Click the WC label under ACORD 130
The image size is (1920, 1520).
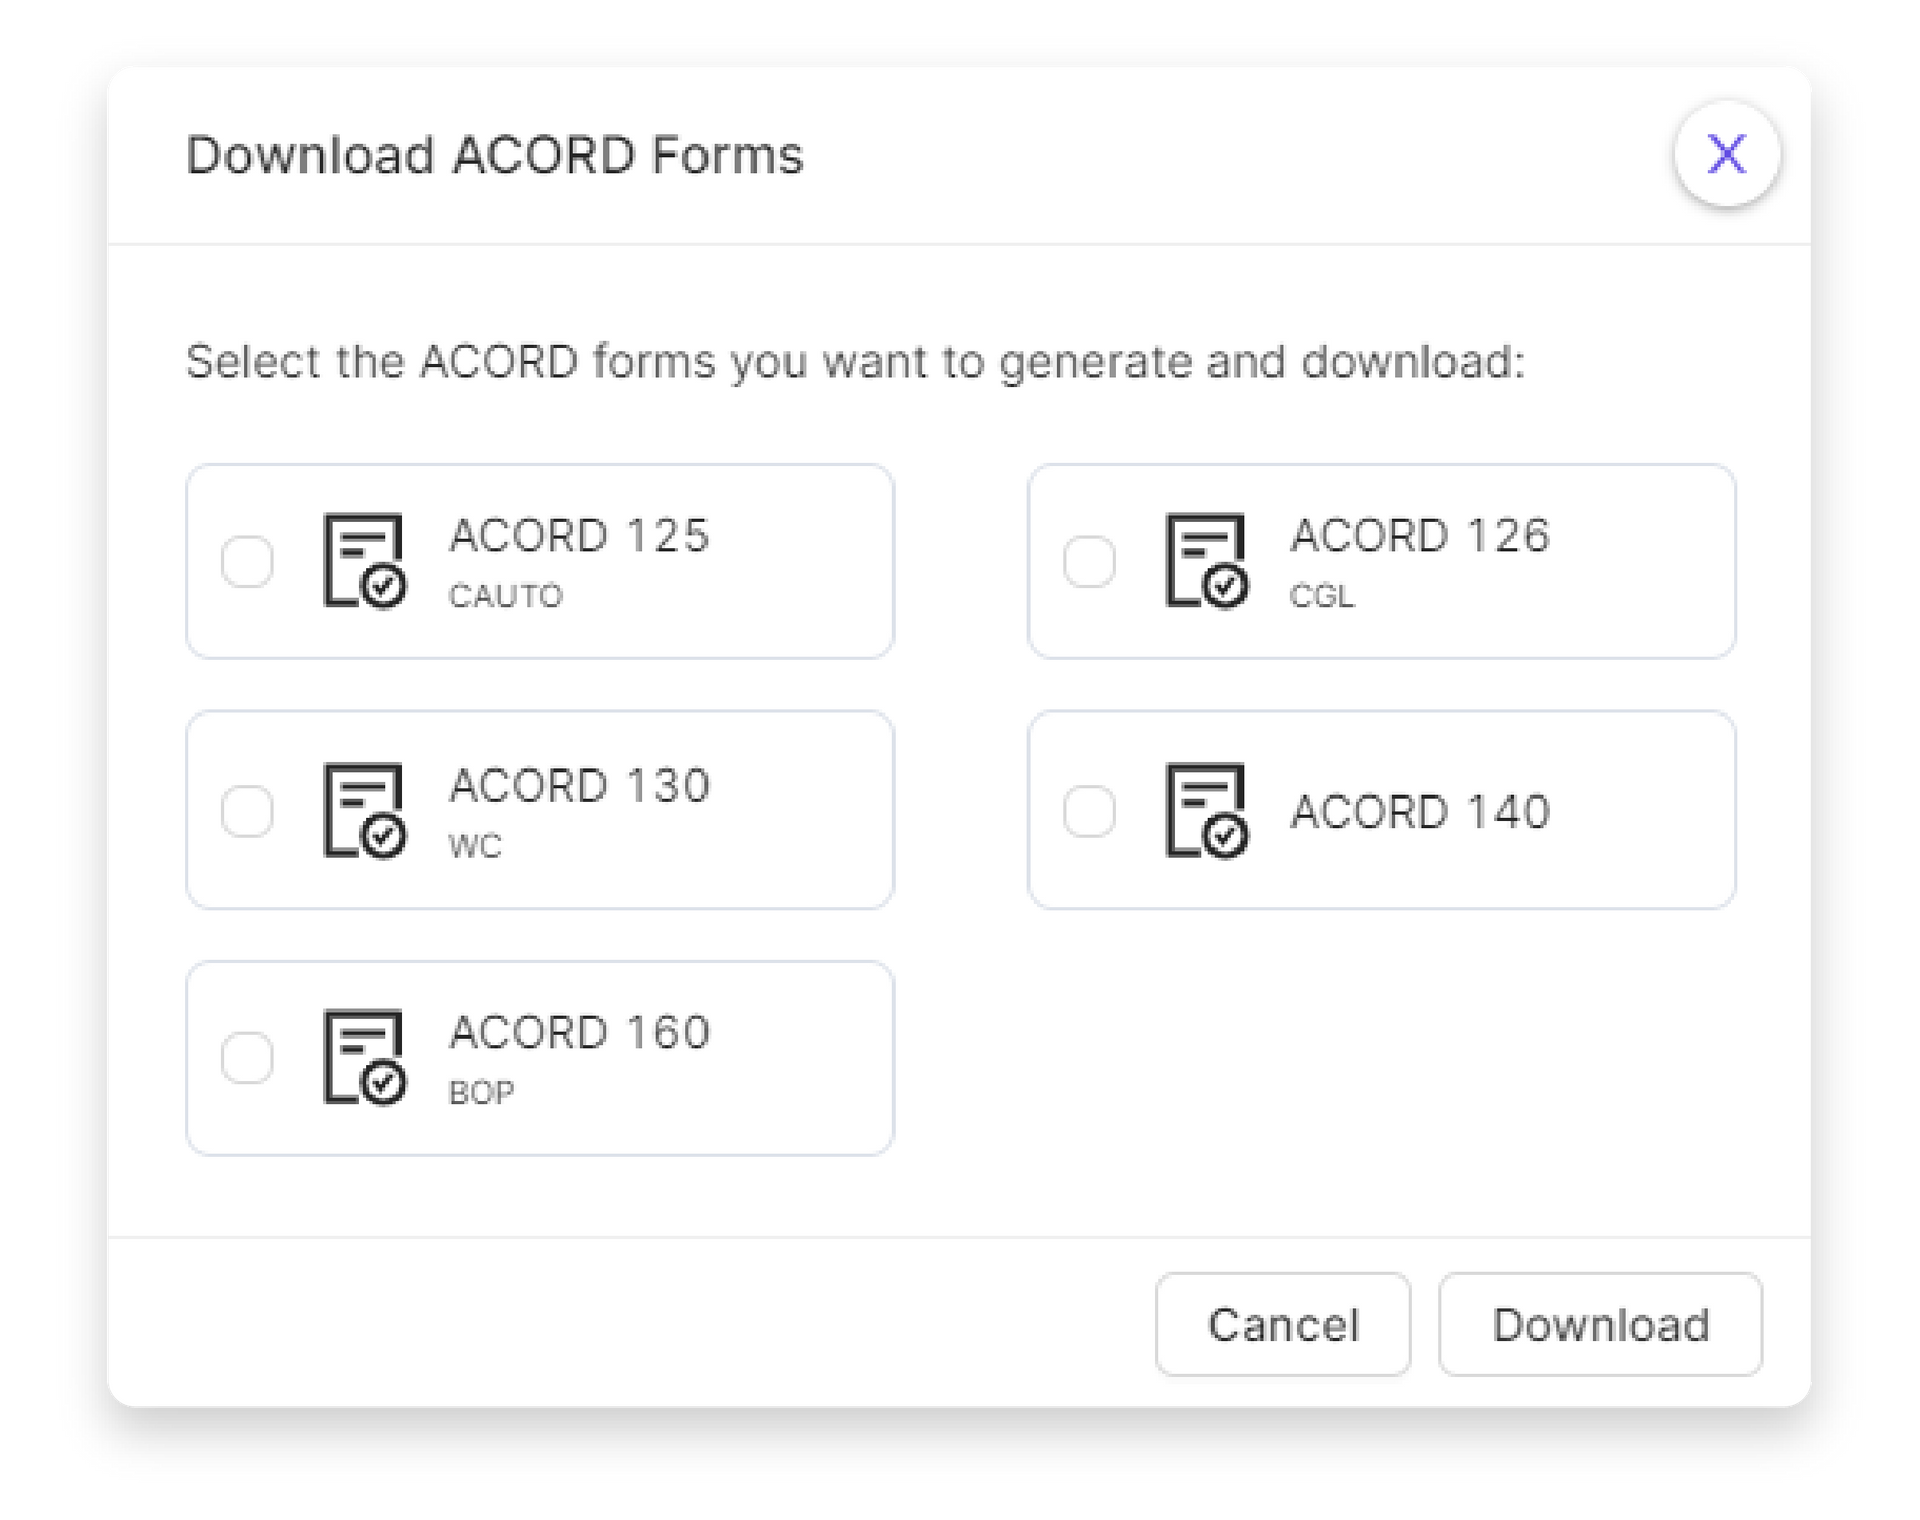click(x=475, y=846)
